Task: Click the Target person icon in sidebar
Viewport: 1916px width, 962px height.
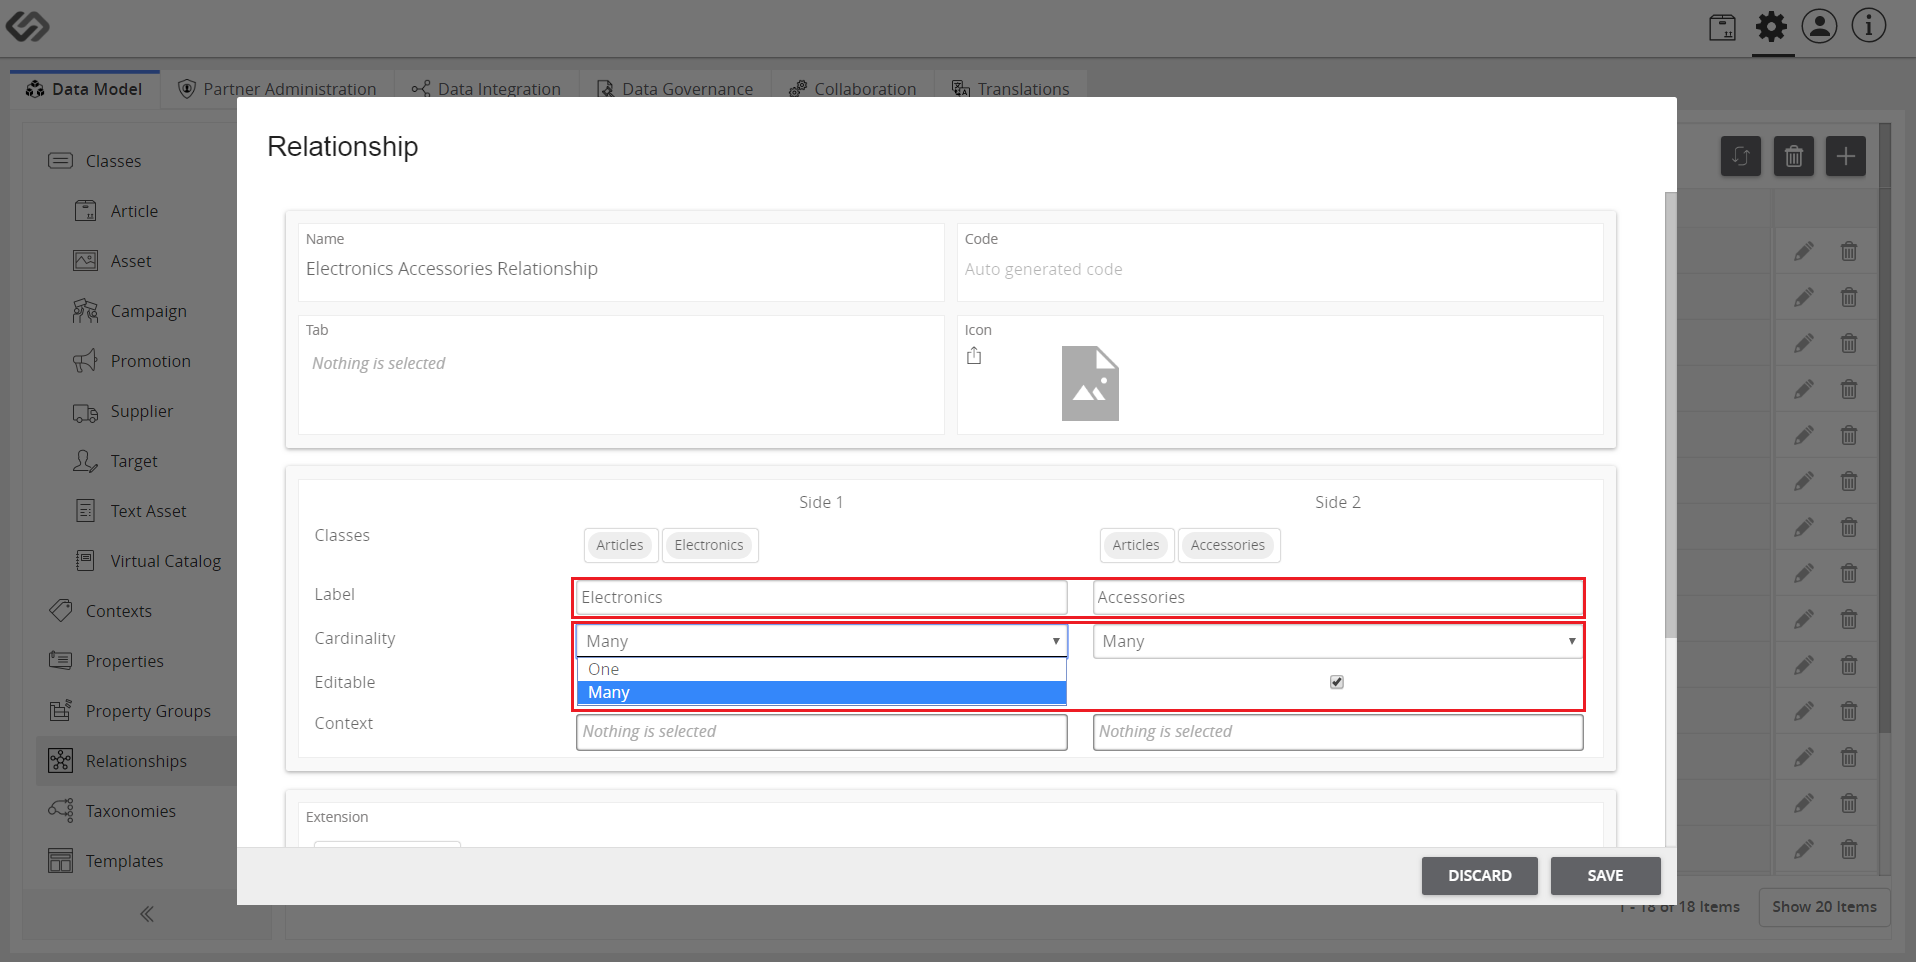Action: (x=85, y=461)
